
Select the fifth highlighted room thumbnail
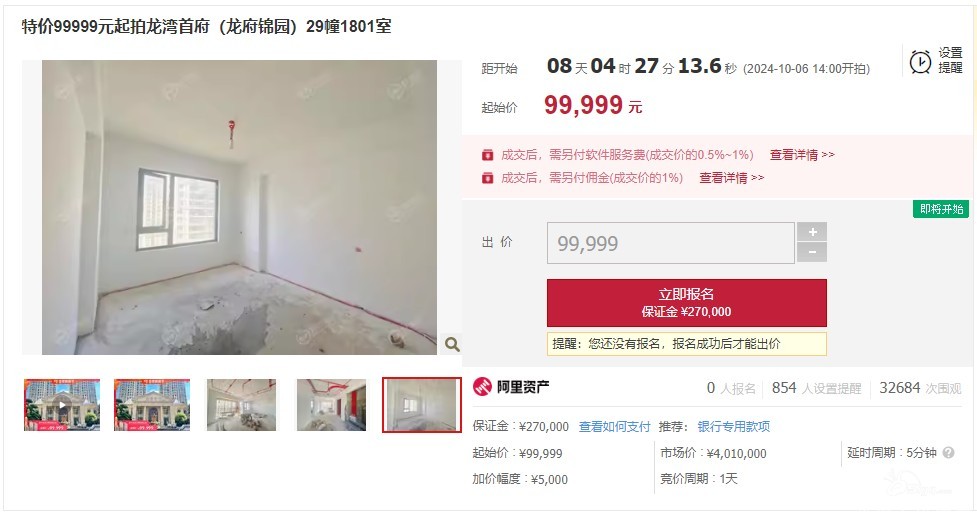[x=422, y=405]
